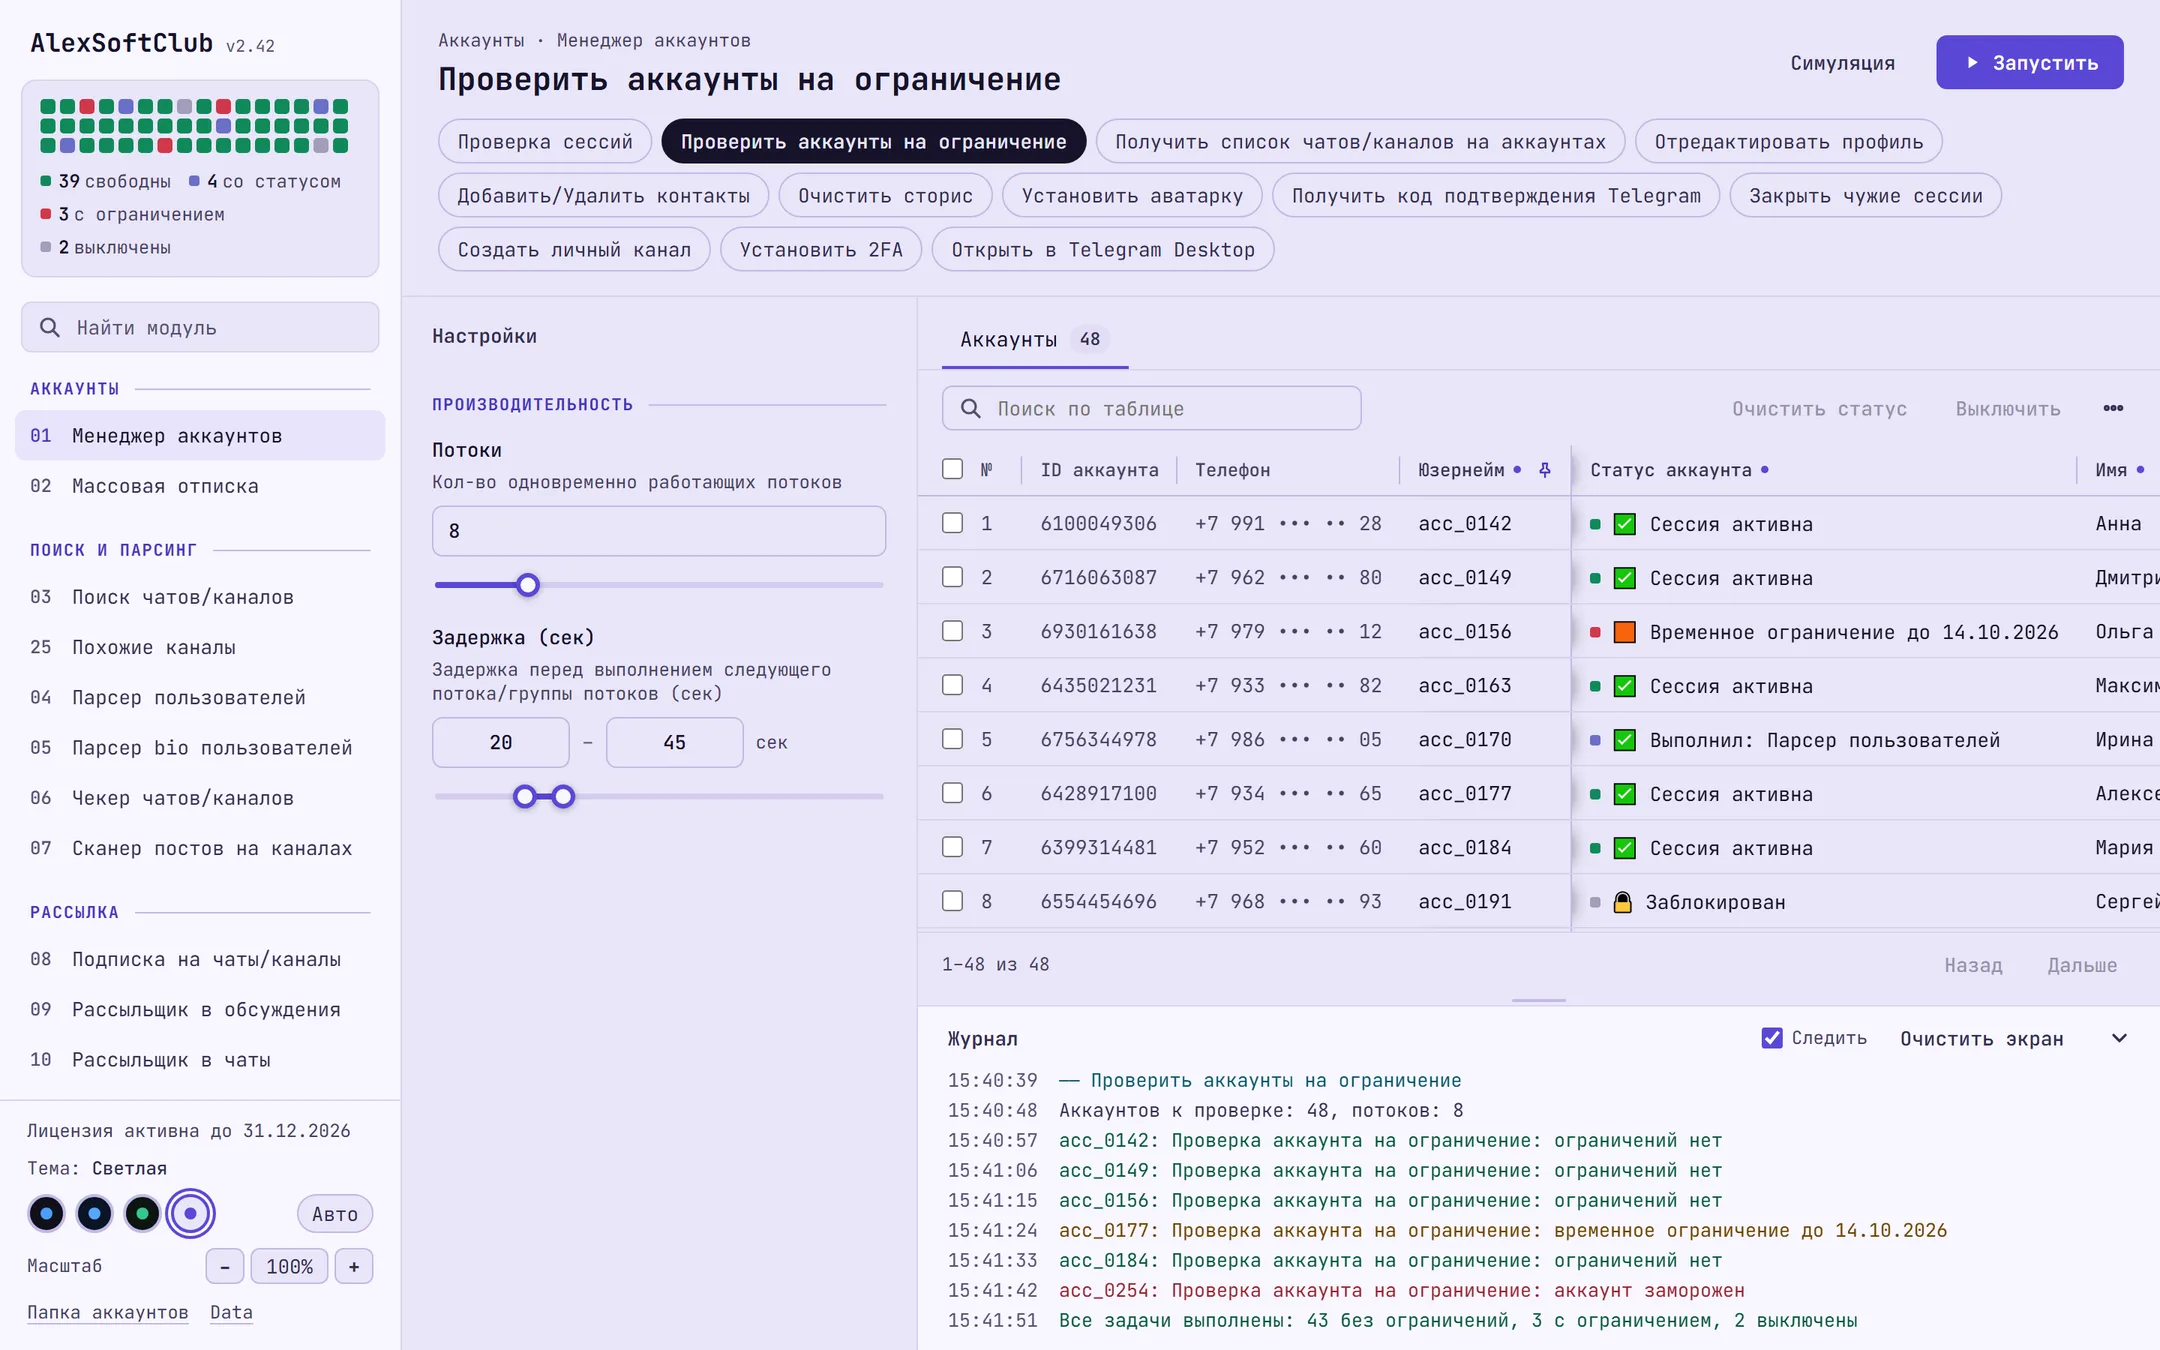This screenshot has width=2160, height=1350.
Task: Select the first dark theme swatch
Action: tap(47, 1214)
